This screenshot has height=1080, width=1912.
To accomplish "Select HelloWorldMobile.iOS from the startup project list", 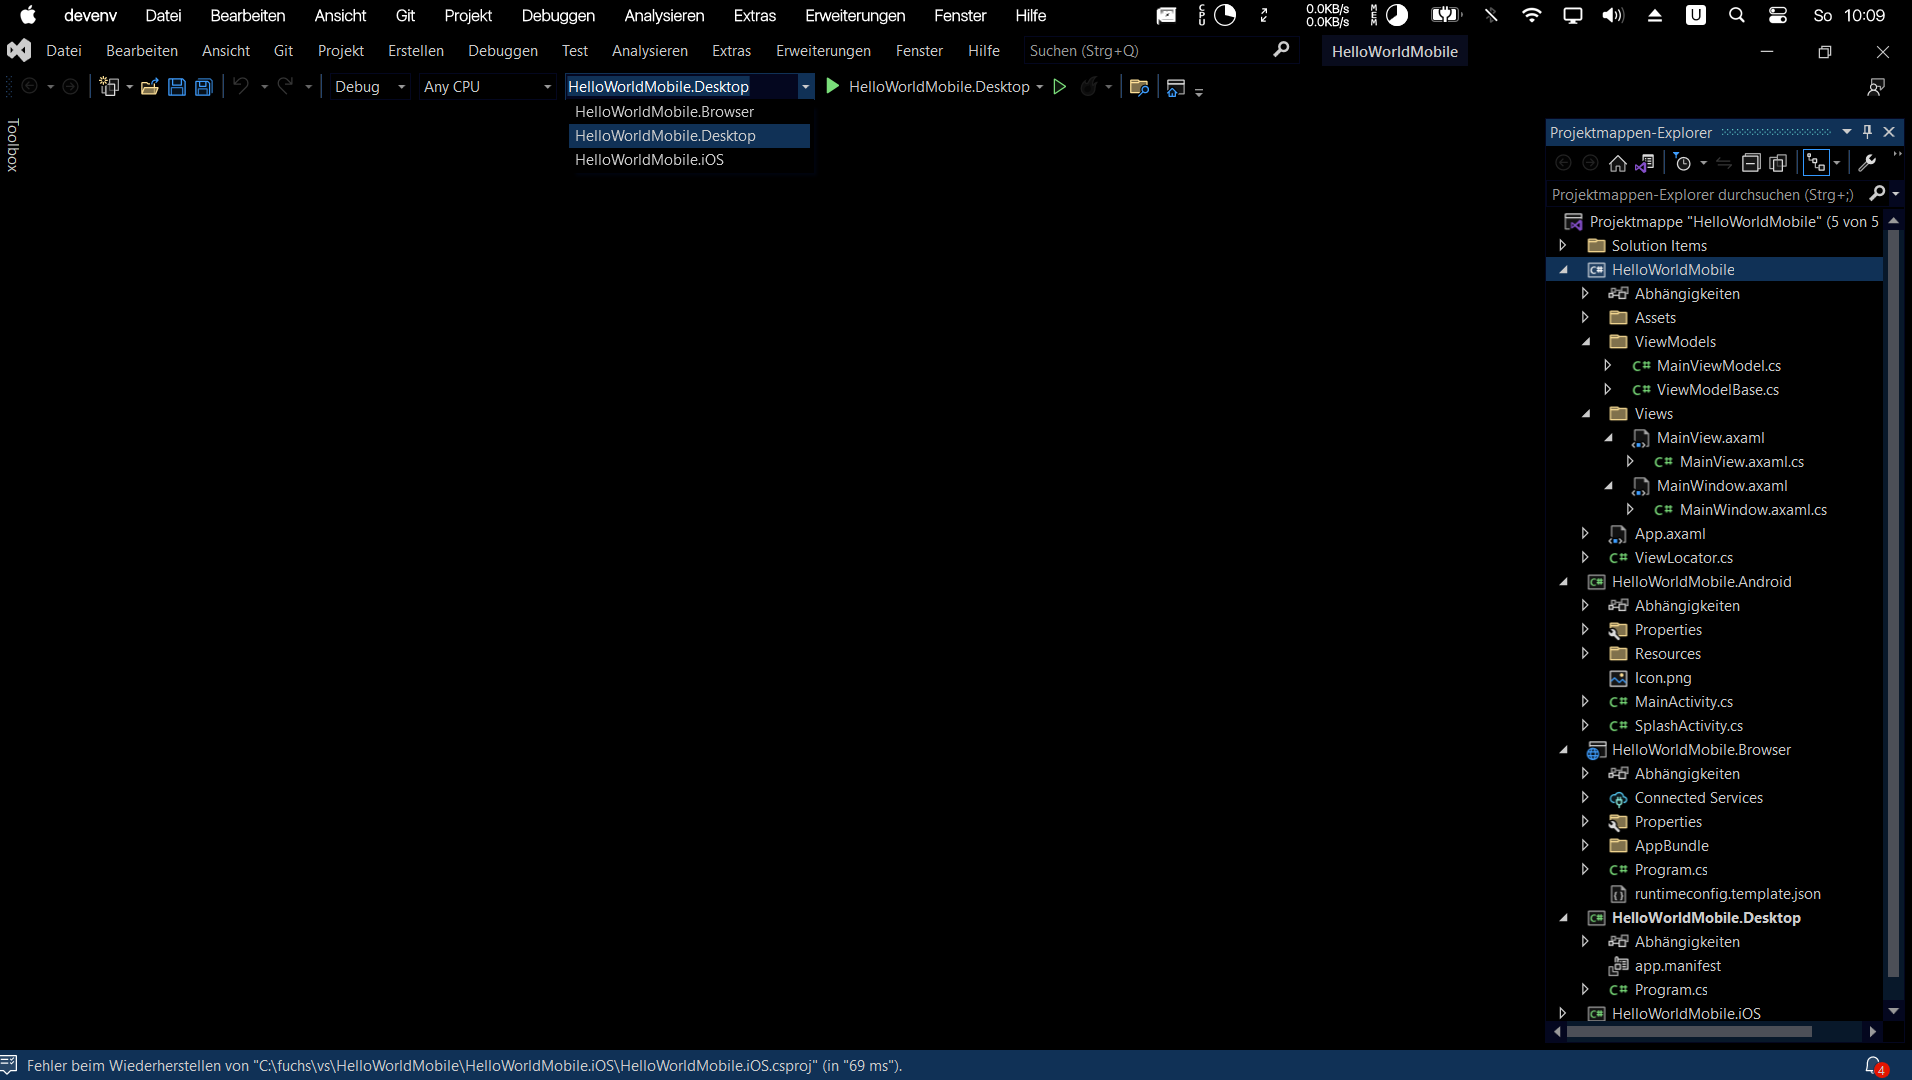I will coord(649,160).
